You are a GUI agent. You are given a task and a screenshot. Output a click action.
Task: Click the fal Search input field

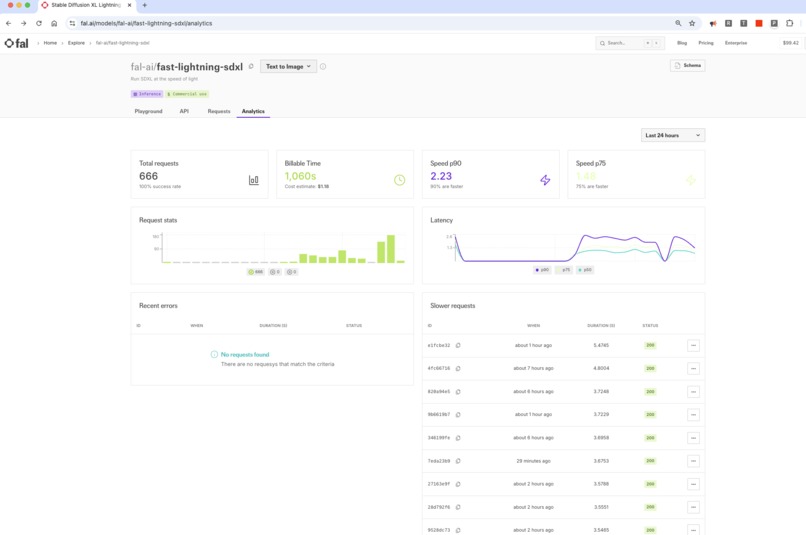630,43
